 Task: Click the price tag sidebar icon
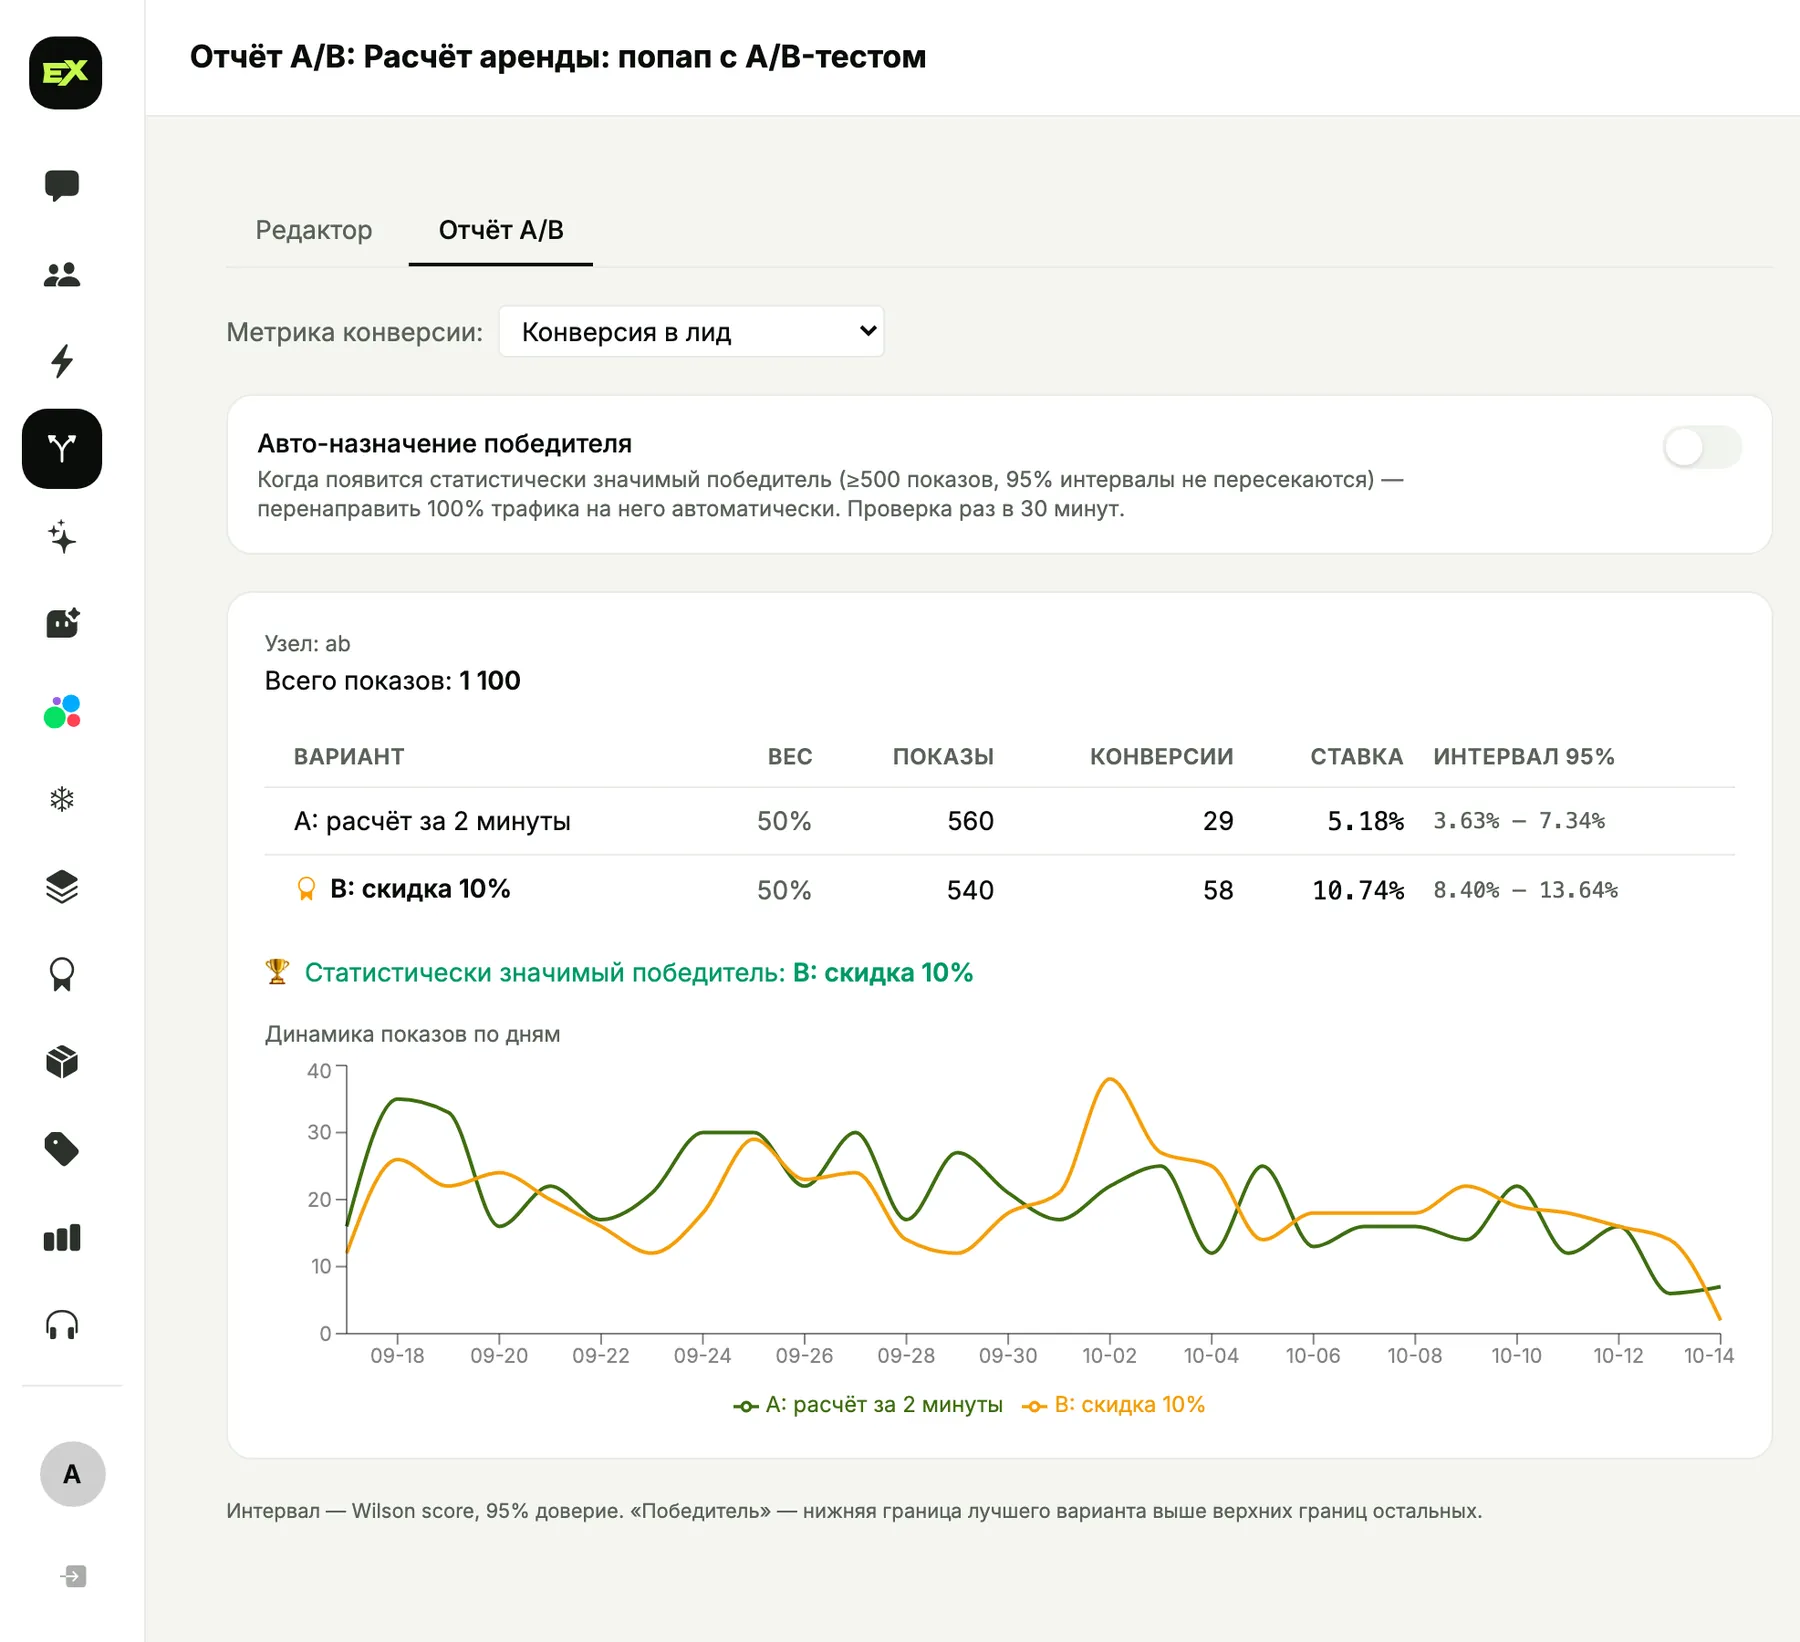point(62,1149)
